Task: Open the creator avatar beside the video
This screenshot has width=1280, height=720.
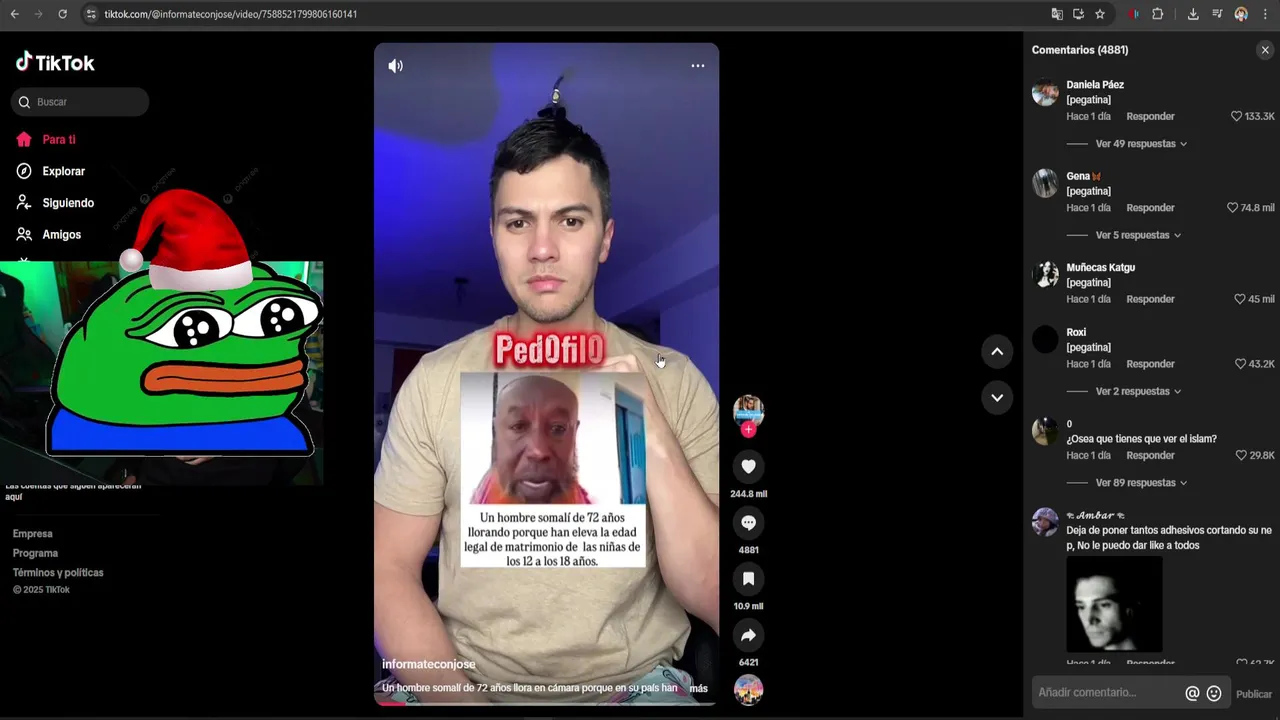Action: tap(748, 410)
